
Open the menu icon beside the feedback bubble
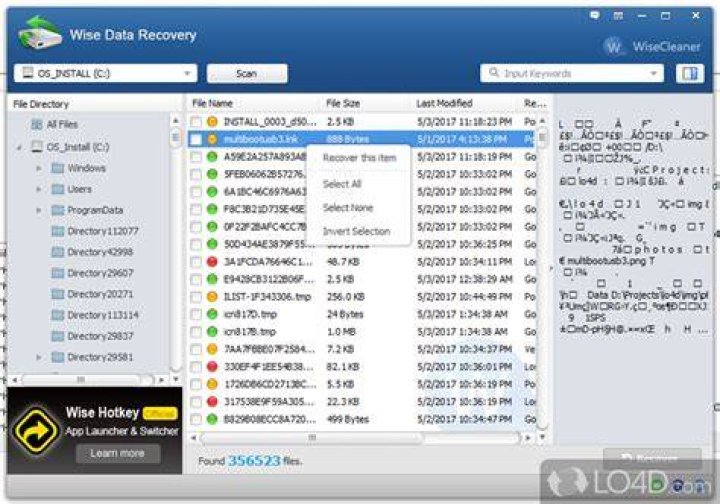[618, 16]
